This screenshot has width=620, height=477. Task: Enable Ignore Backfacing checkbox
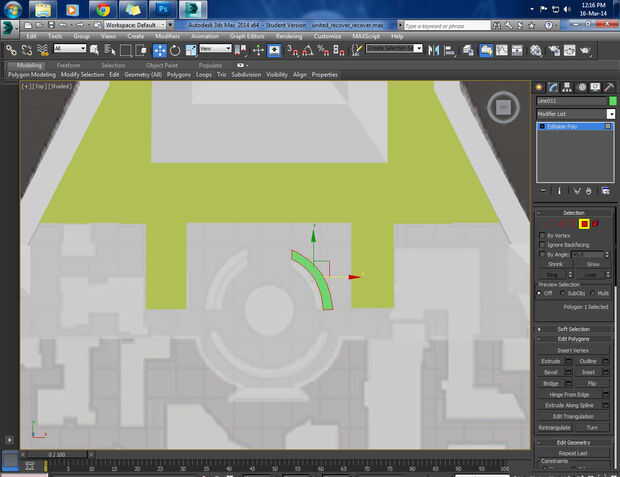(x=542, y=245)
